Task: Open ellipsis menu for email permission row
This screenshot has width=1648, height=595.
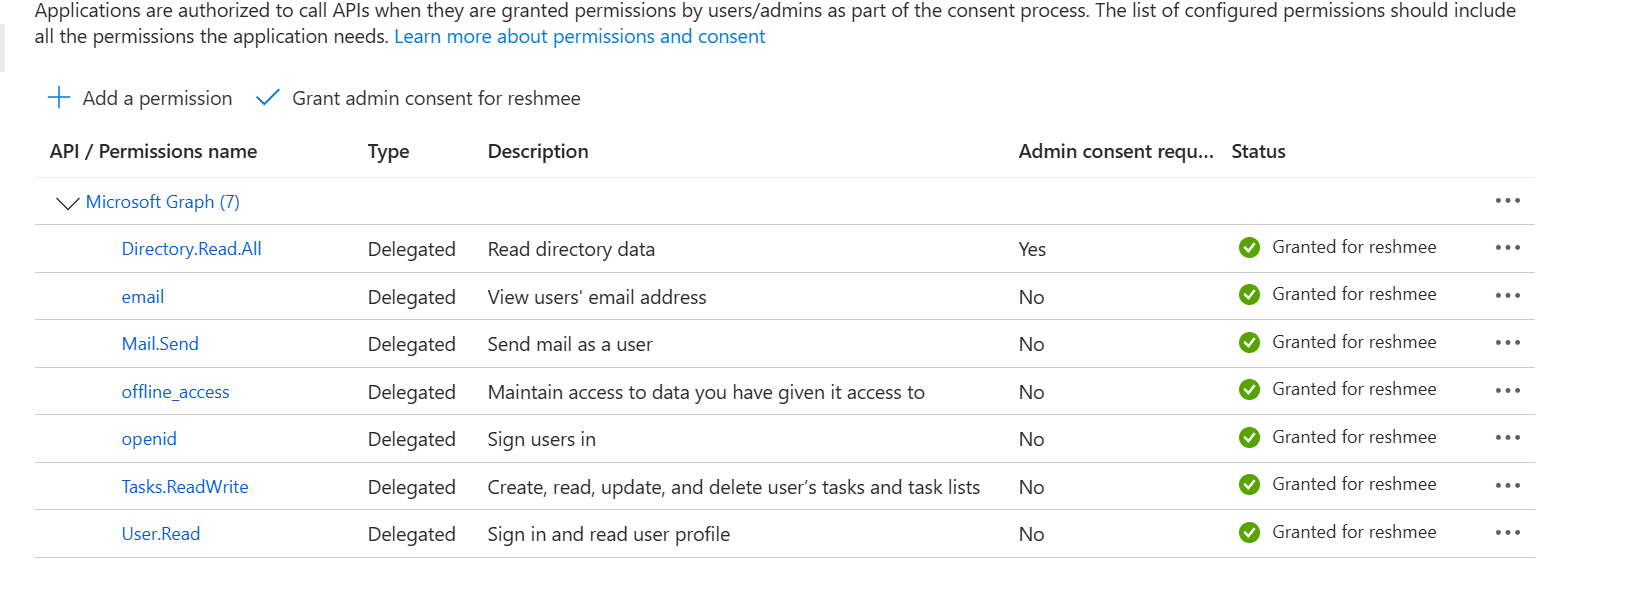Action: (x=1507, y=296)
